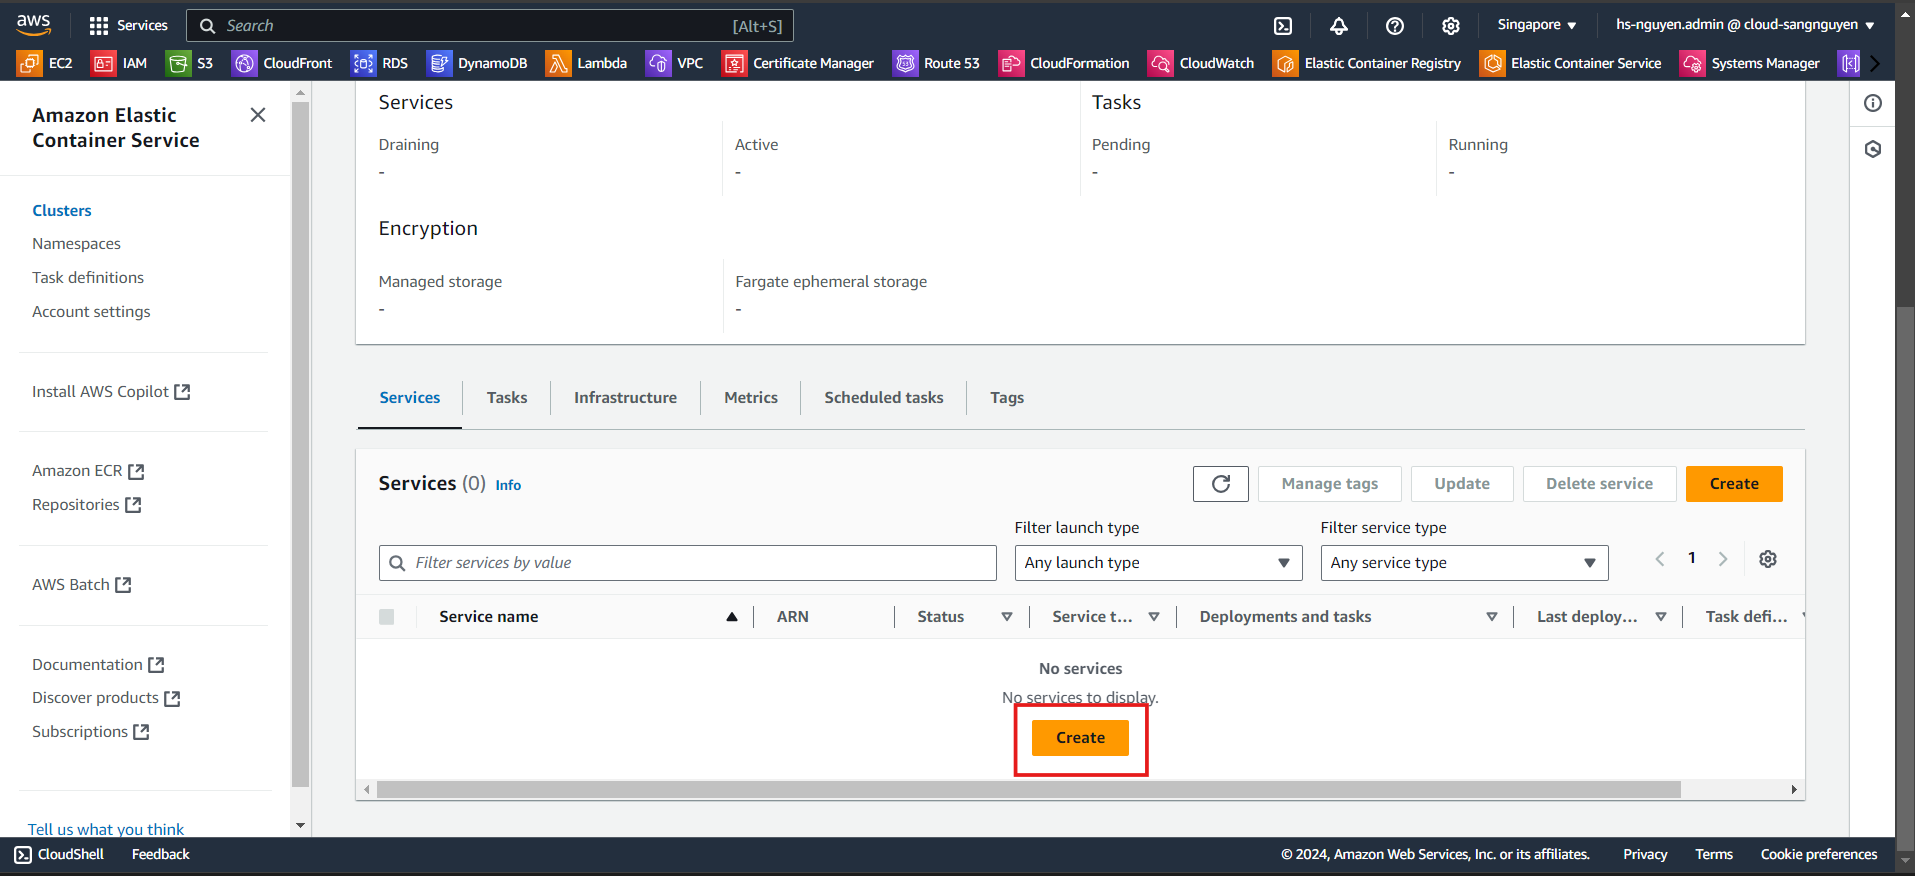This screenshot has height=876, width=1915.
Task: Expand the Any service type filter
Action: click(x=1464, y=563)
